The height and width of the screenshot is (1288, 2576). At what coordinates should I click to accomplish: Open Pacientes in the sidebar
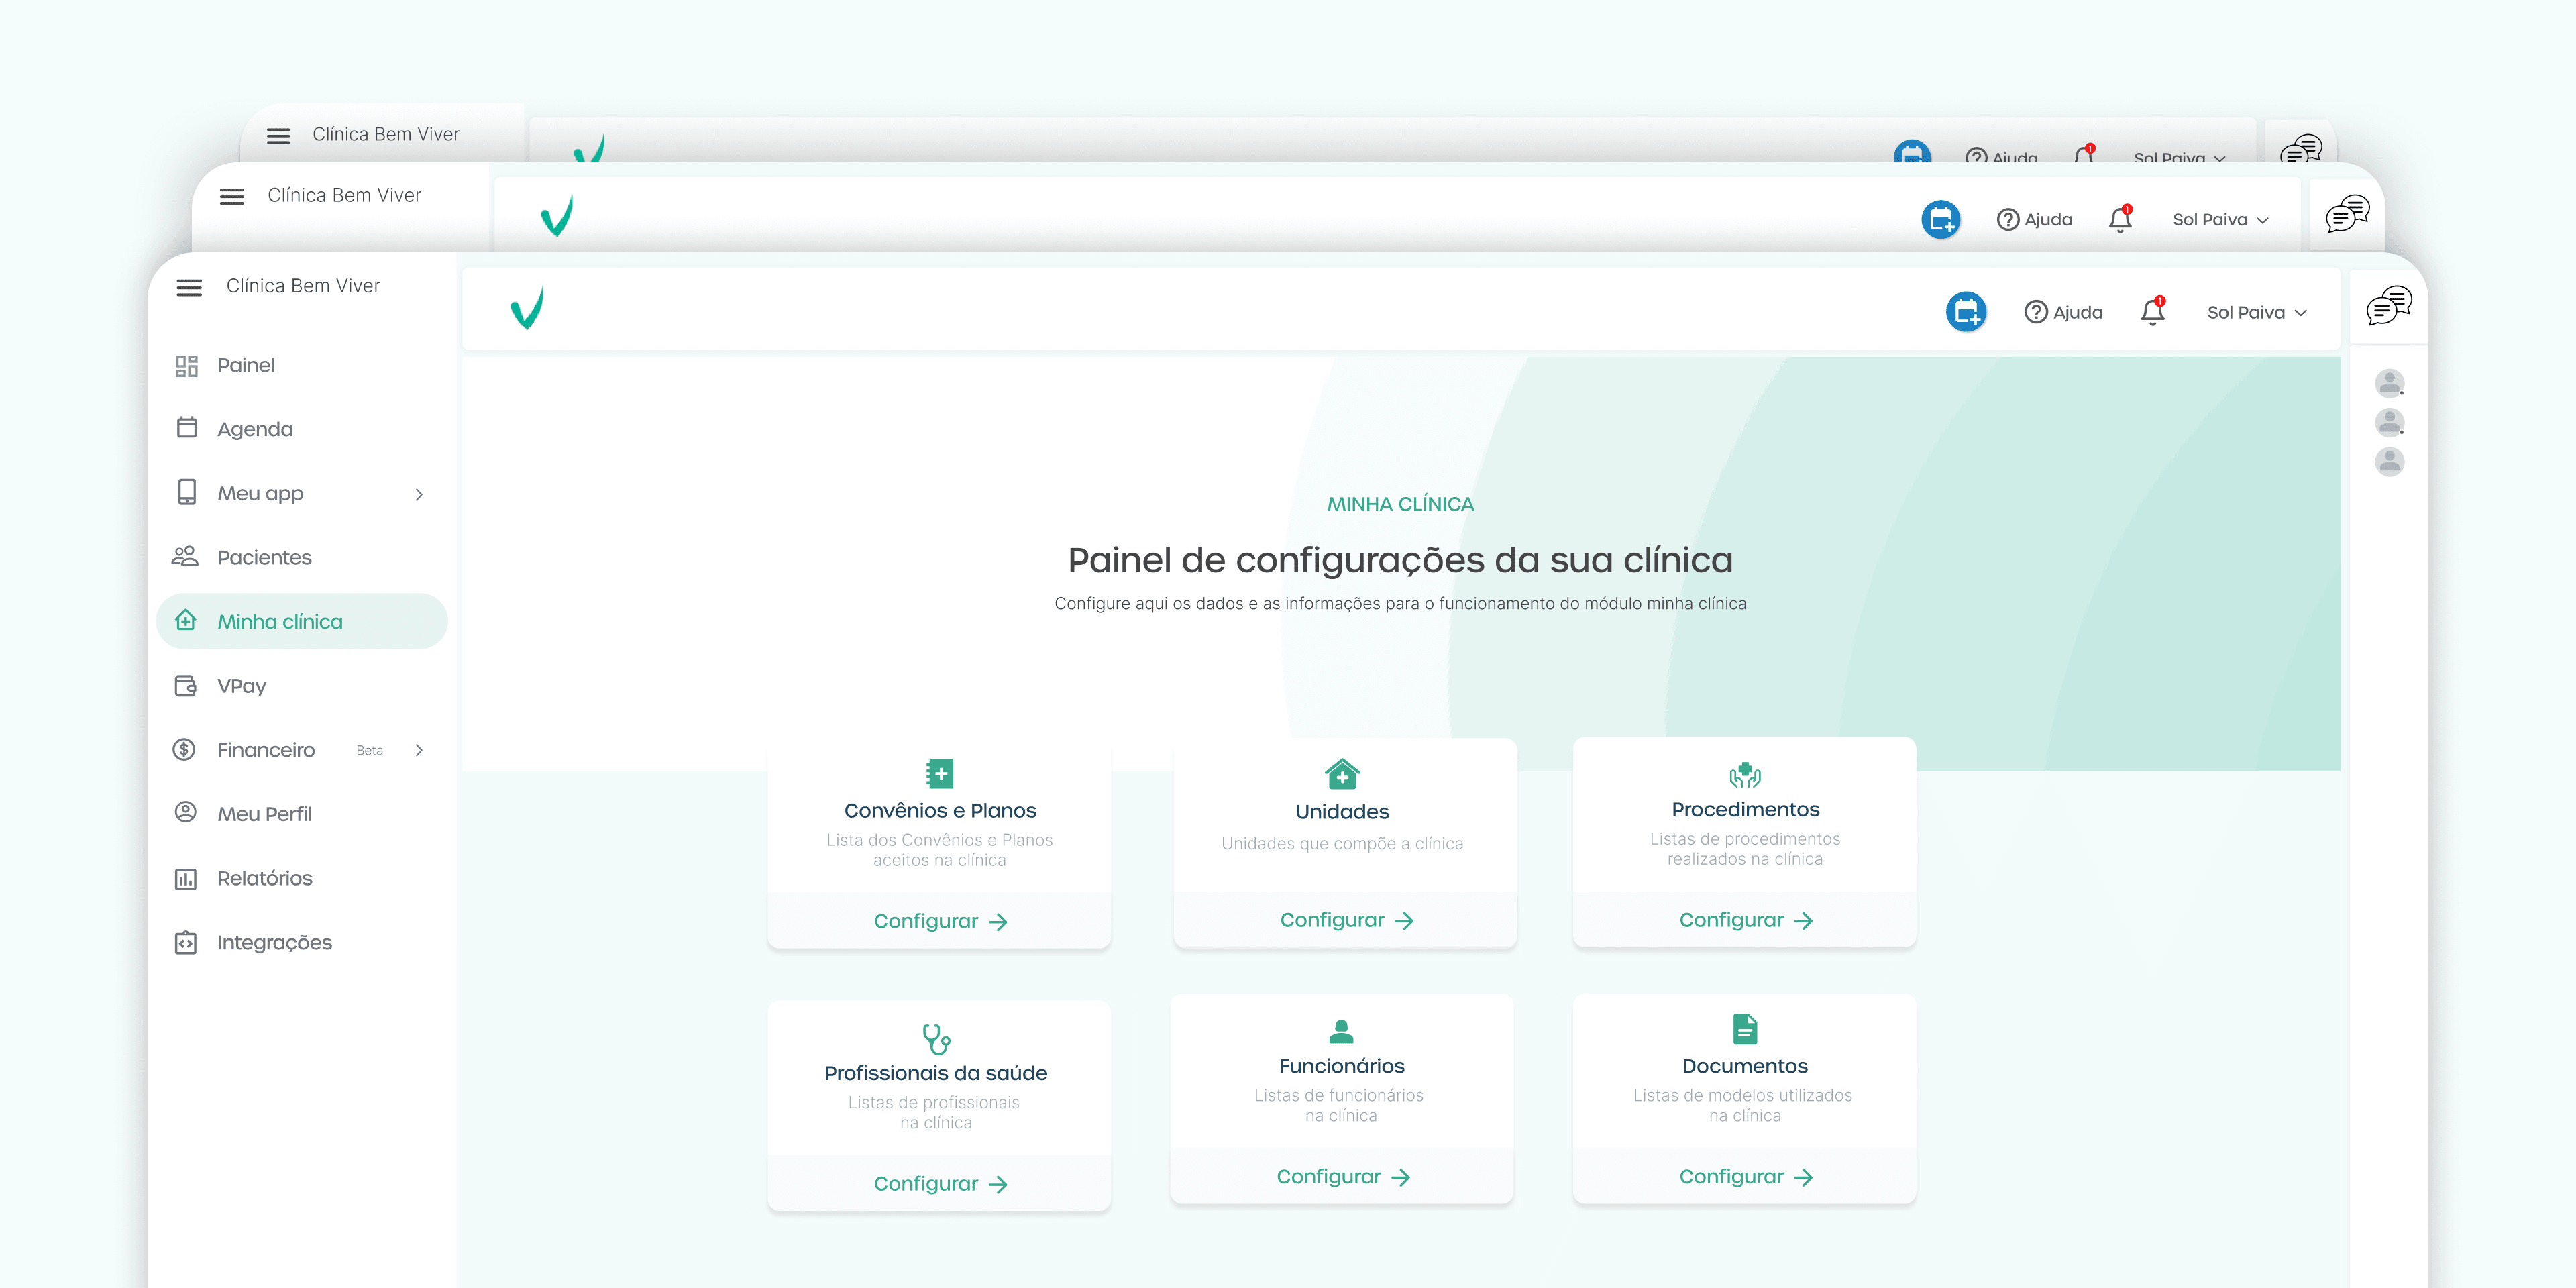tap(302, 557)
